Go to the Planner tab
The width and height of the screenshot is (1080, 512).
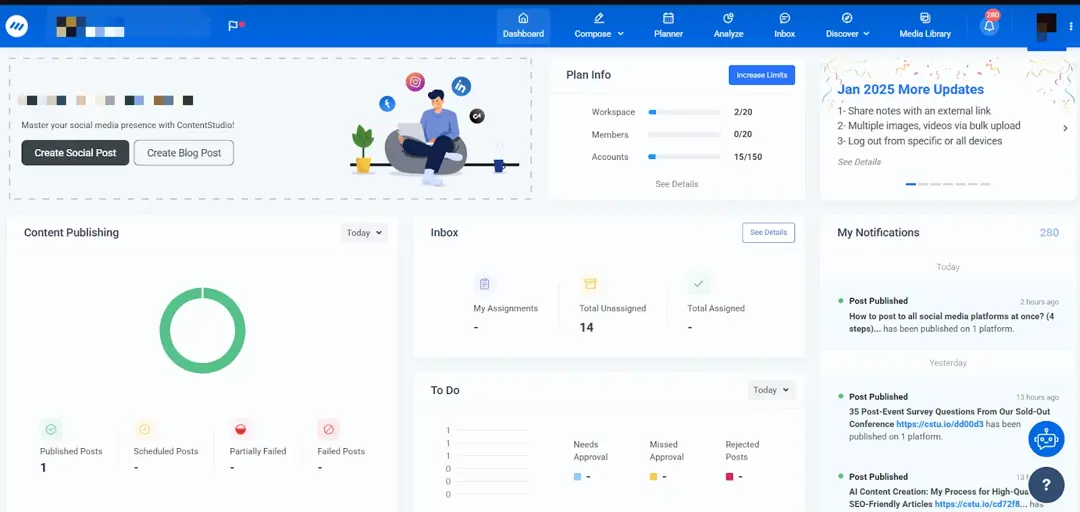click(x=668, y=26)
